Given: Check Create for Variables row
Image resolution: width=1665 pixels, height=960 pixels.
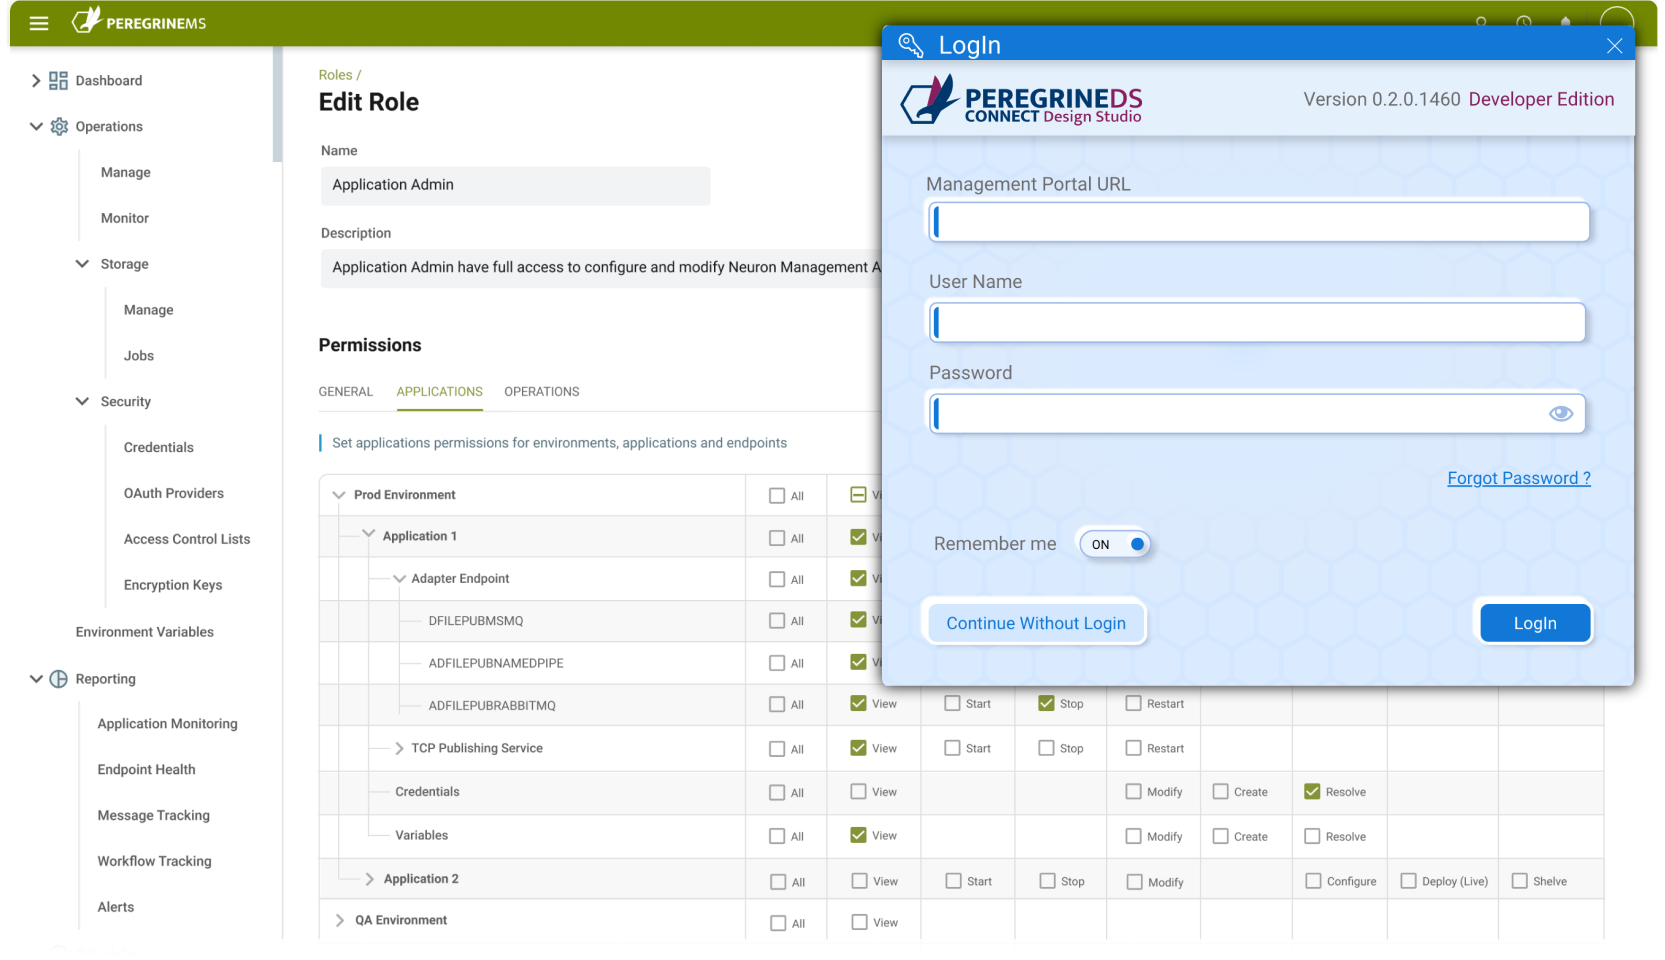Looking at the screenshot, I should pyautogui.click(x=1220, y=836).
